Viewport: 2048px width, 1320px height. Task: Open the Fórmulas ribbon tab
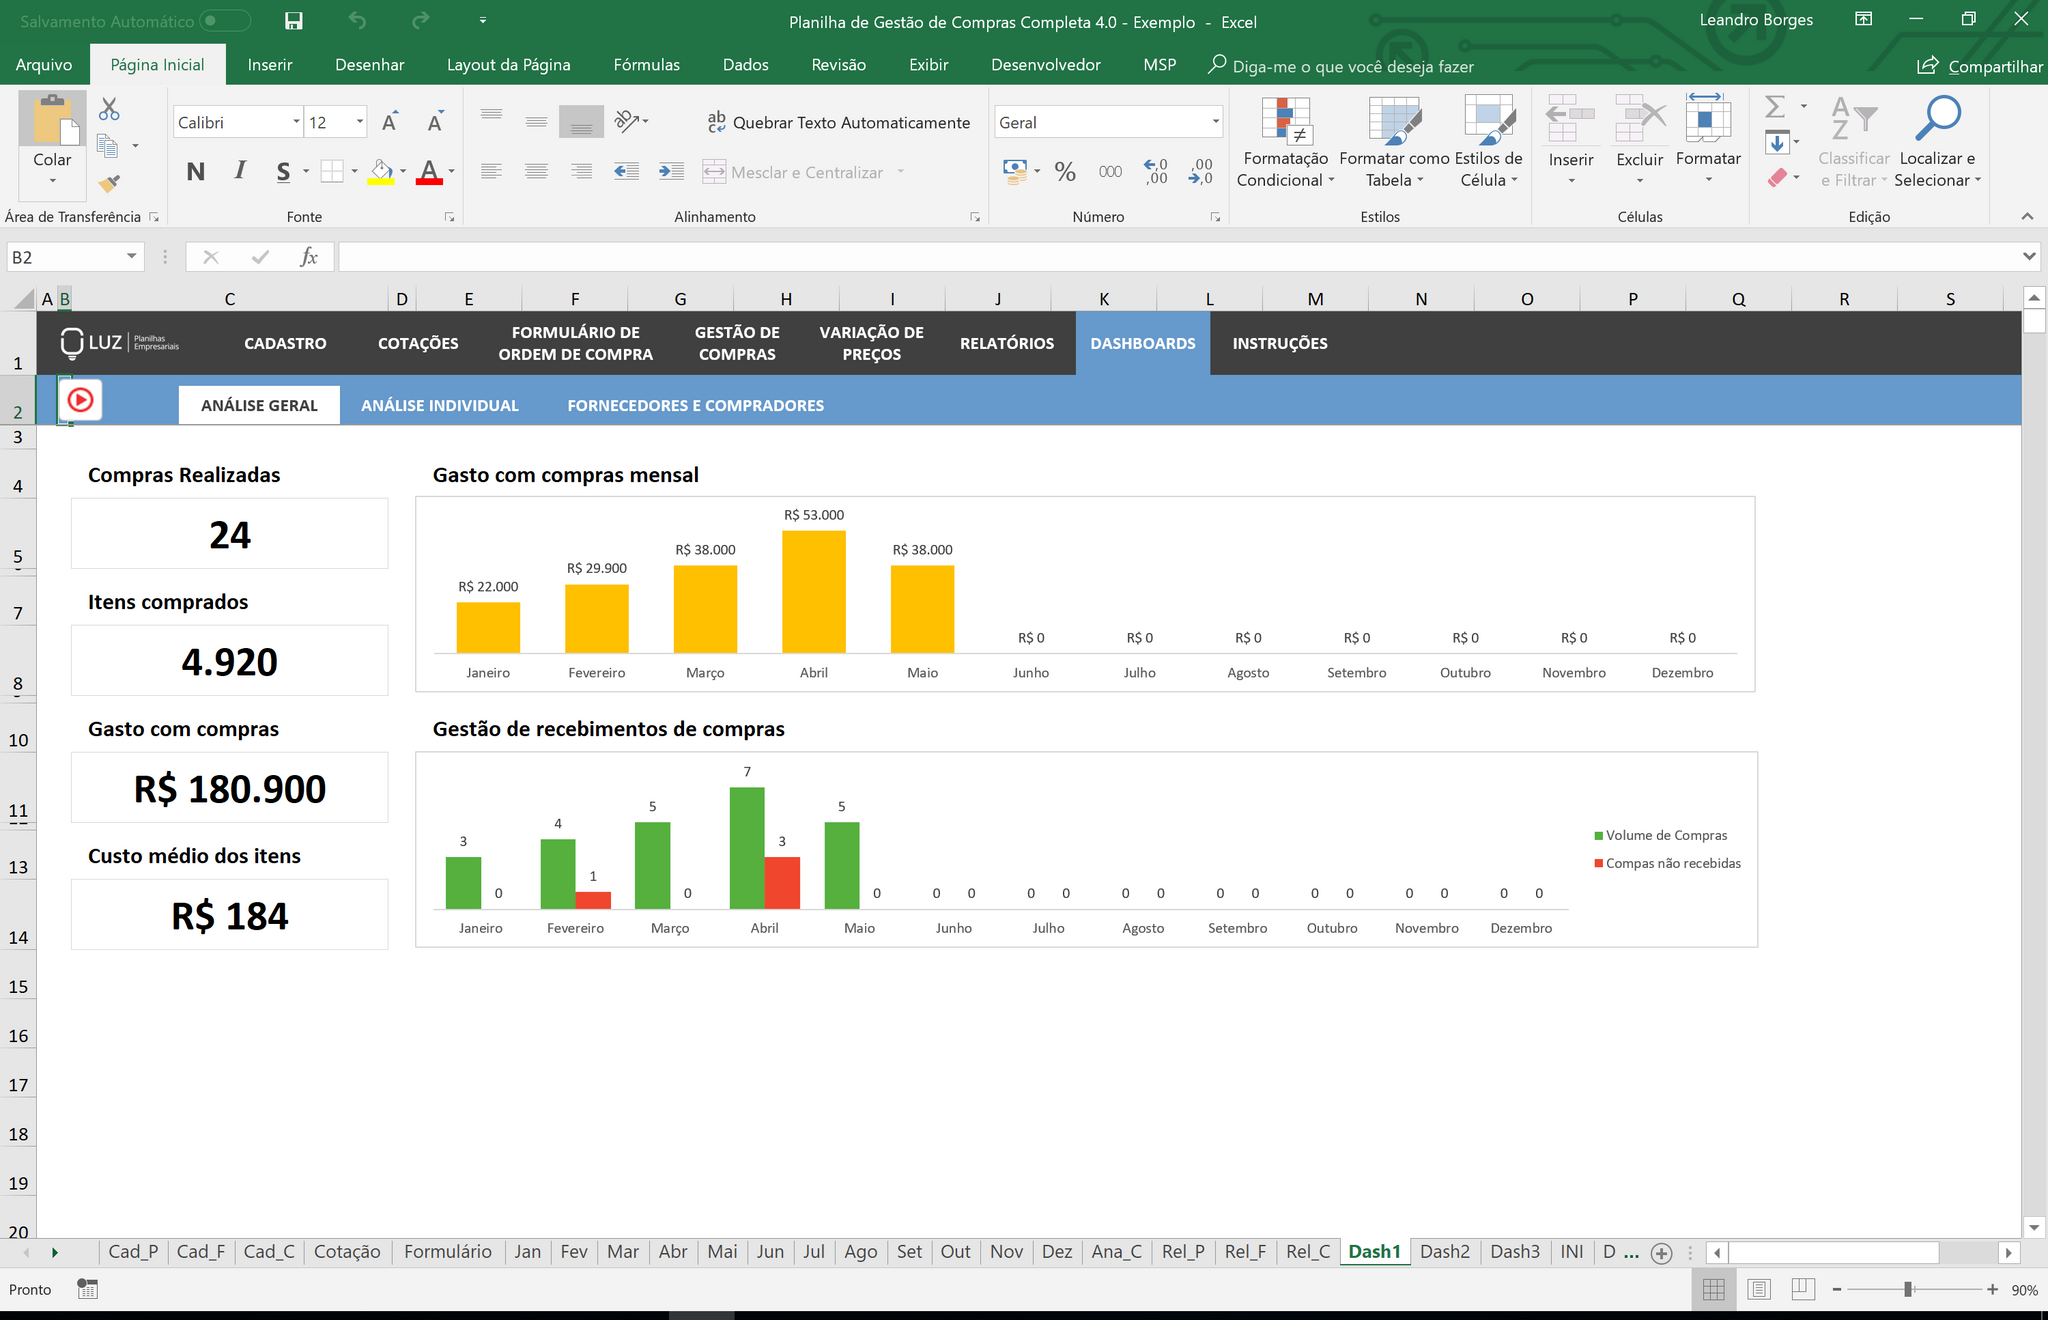coord(646,65)
